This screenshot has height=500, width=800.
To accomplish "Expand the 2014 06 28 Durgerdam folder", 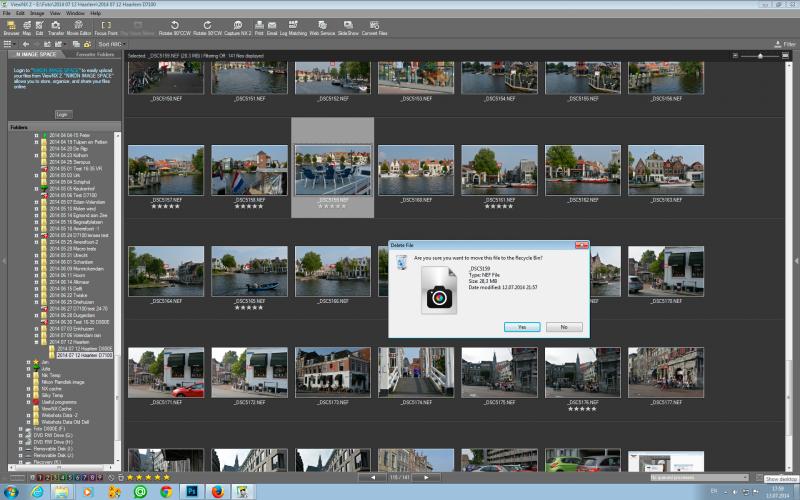I will (x=36, y=315).
